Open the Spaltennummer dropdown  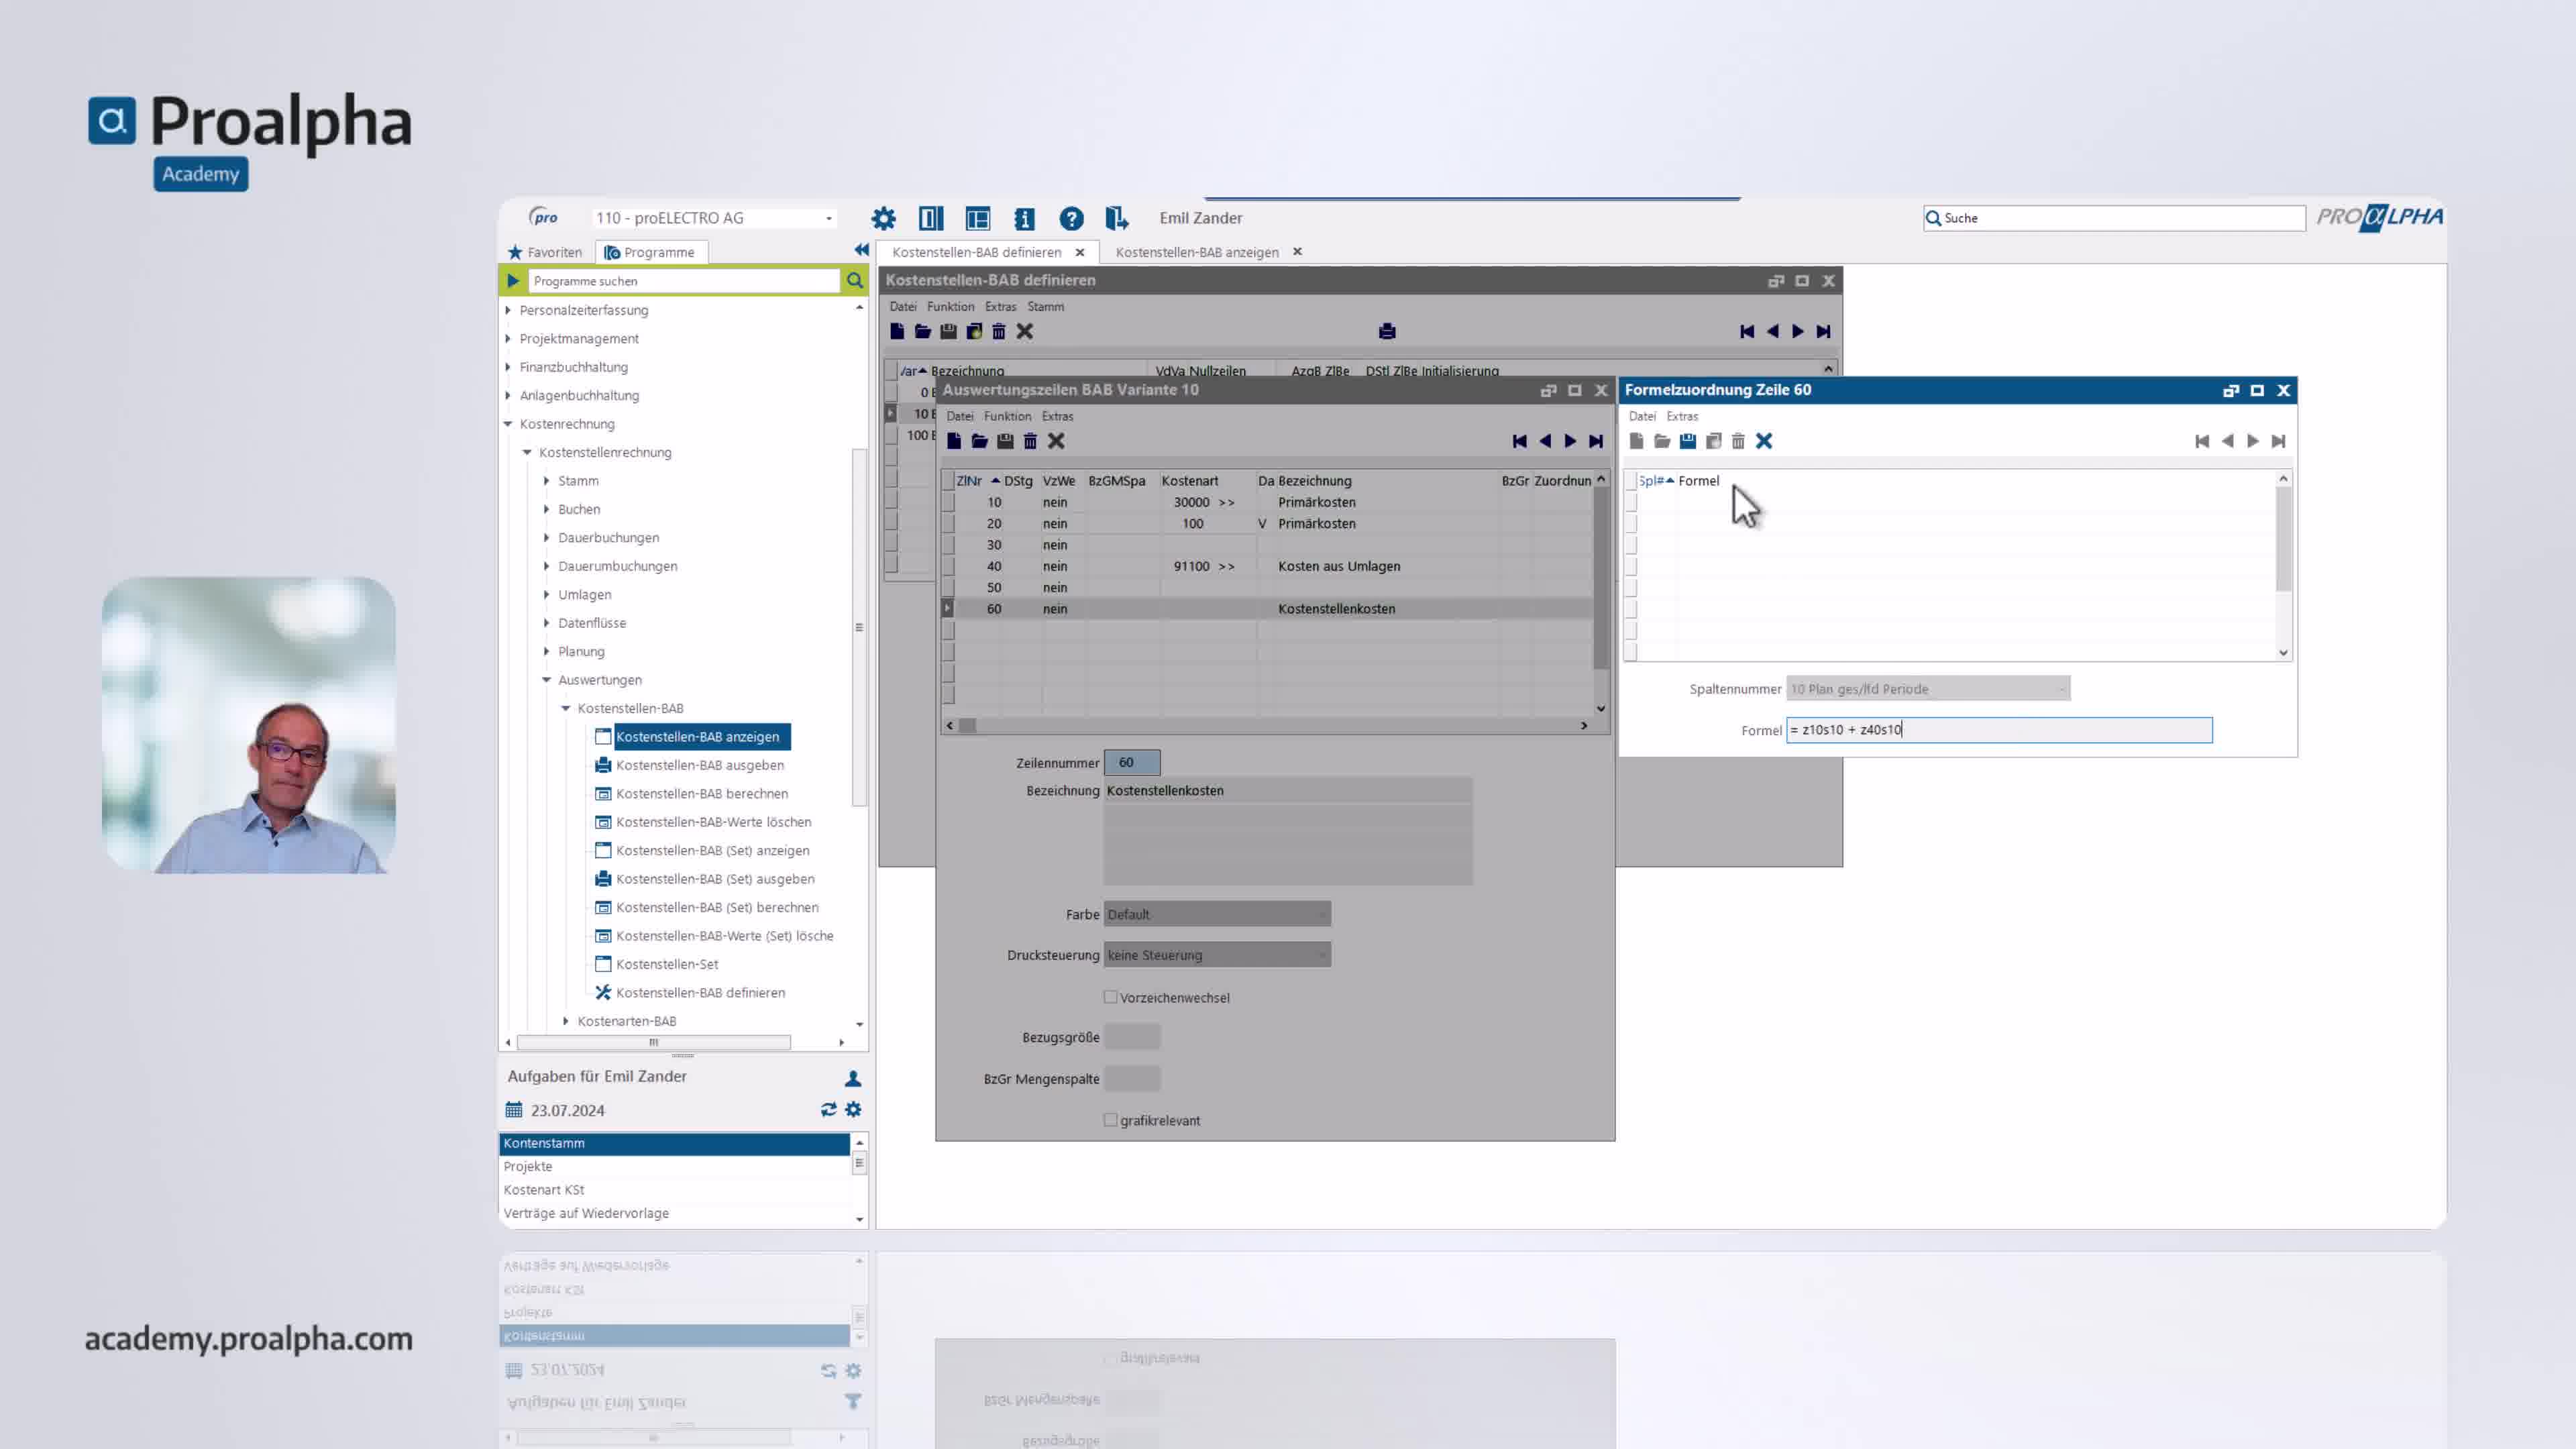pos(1927,689)
